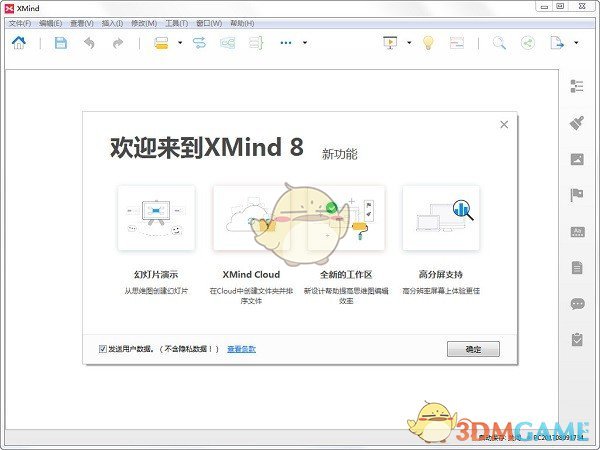The height and width of the screenshot is (450, 600).
Task: Select the 高分屏支持 feature thumbnail
Action: (x=441, y=218)
